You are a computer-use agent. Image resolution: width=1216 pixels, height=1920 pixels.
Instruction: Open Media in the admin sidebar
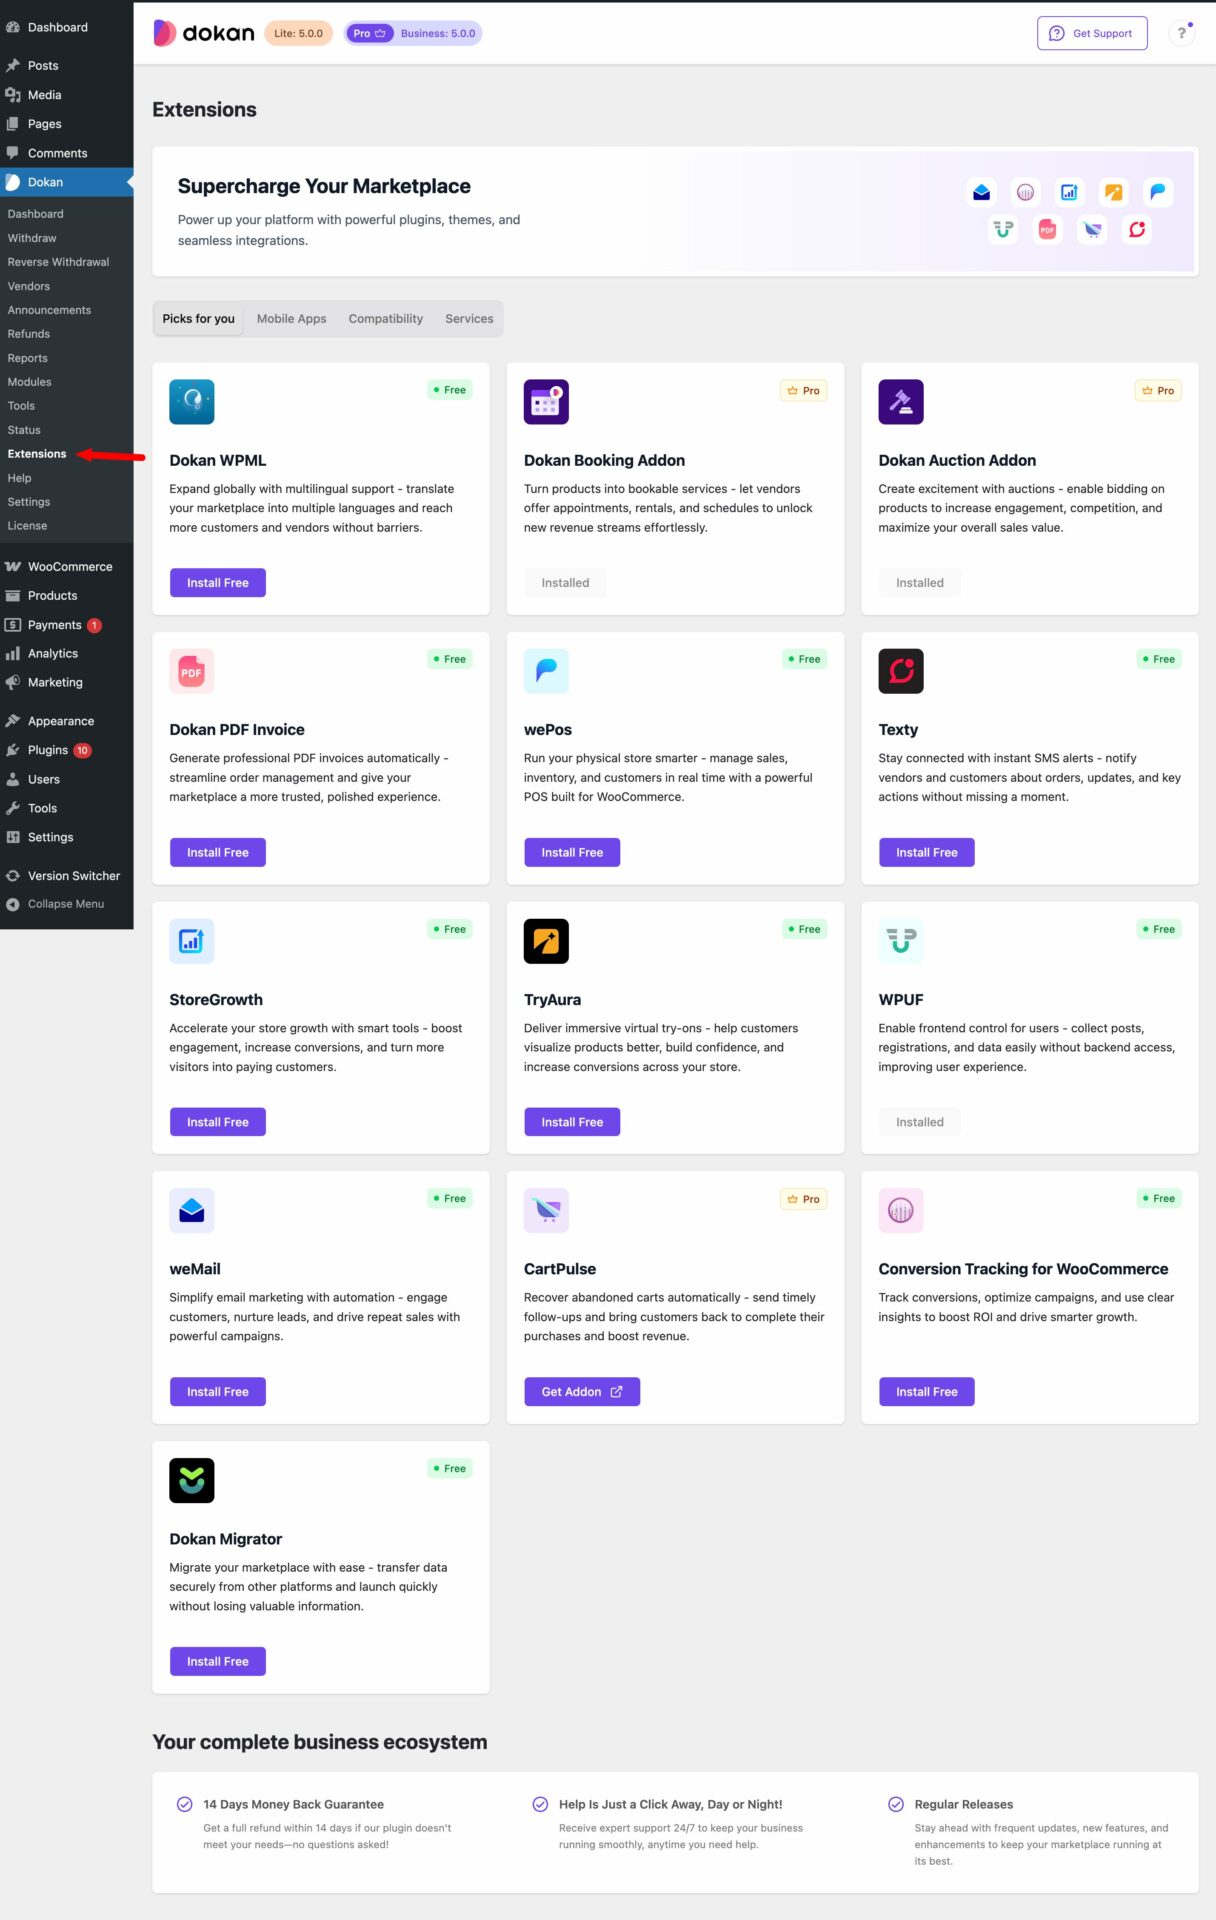click(66, 95)
